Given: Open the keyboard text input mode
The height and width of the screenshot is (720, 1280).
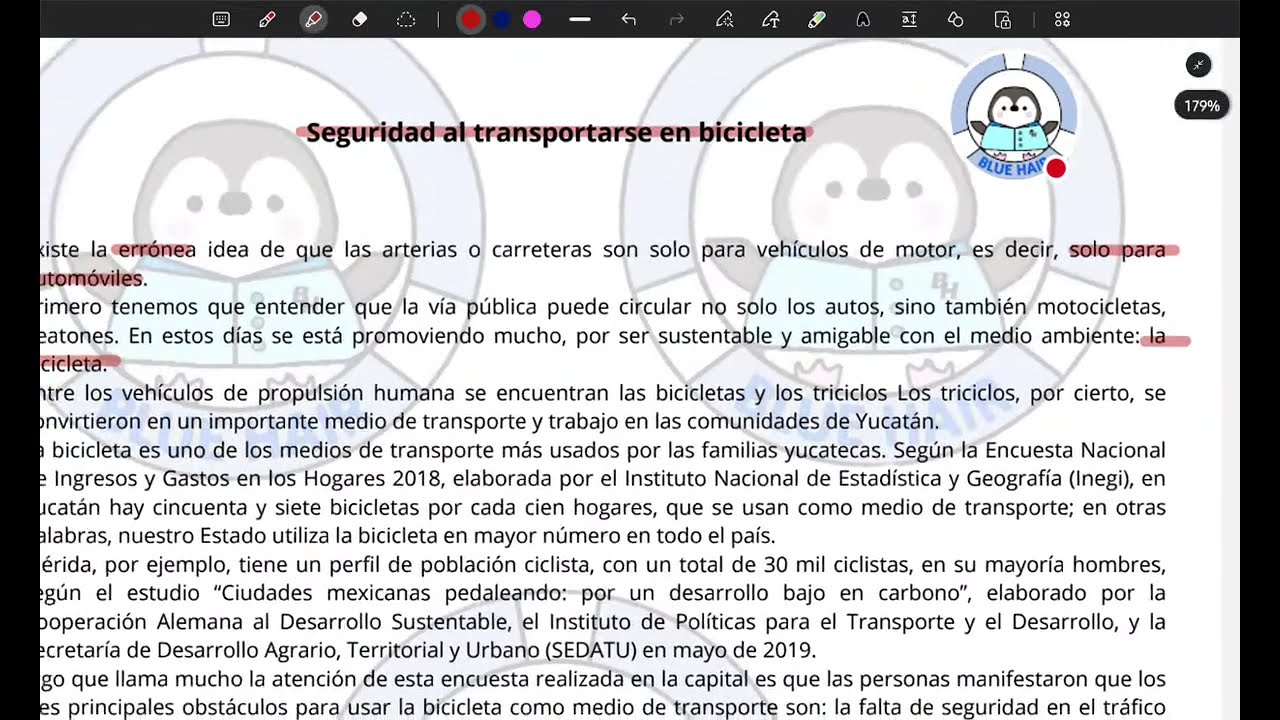Looking at the screenshot, I should (x=221, y=19).
